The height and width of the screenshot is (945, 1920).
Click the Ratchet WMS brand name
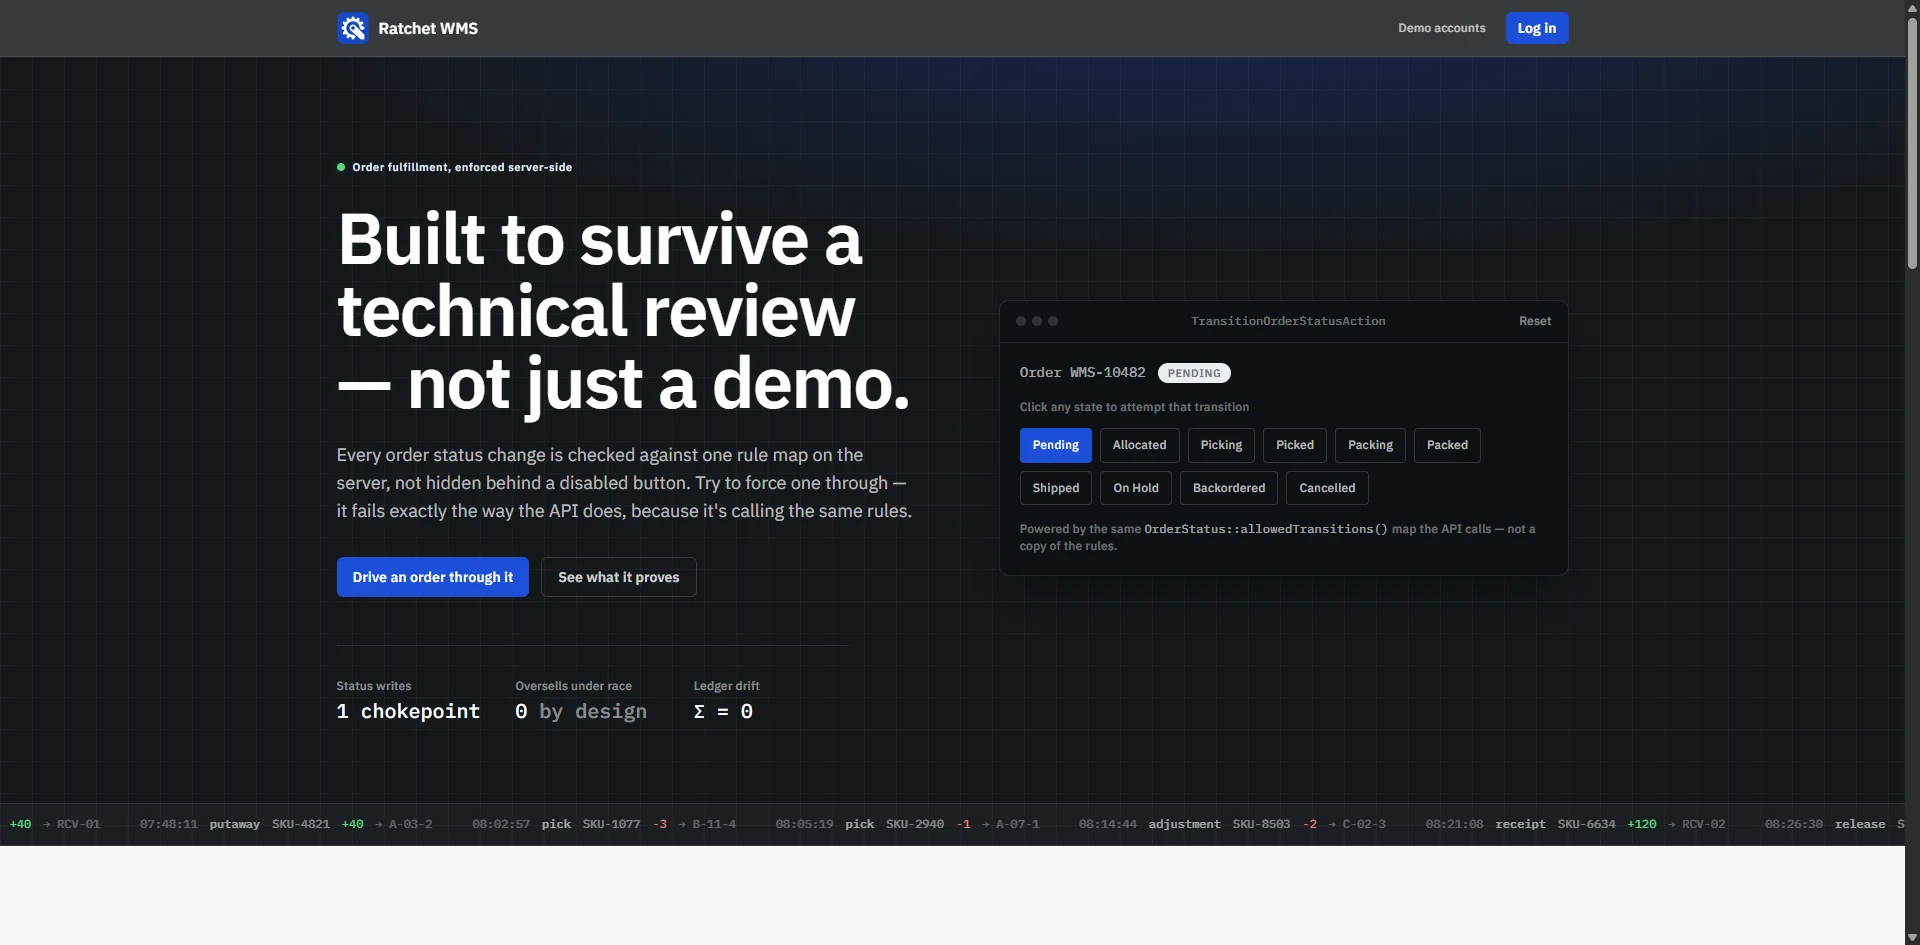point(428,28)
